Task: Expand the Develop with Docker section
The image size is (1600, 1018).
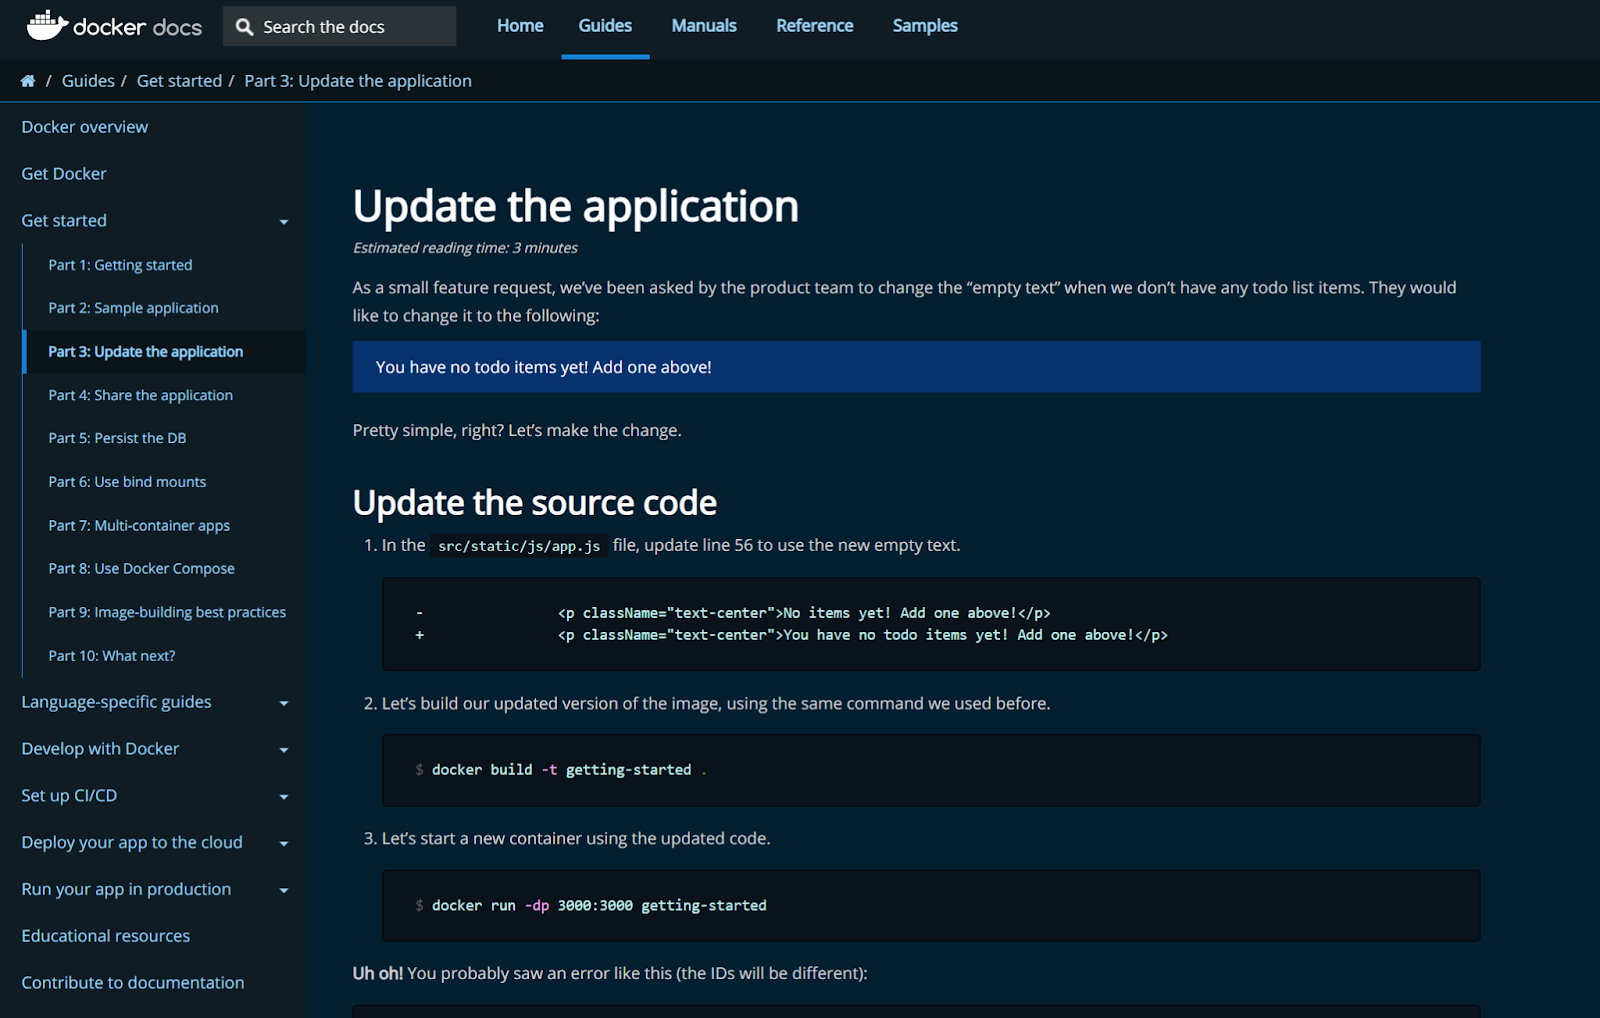Action: (283, 749)
